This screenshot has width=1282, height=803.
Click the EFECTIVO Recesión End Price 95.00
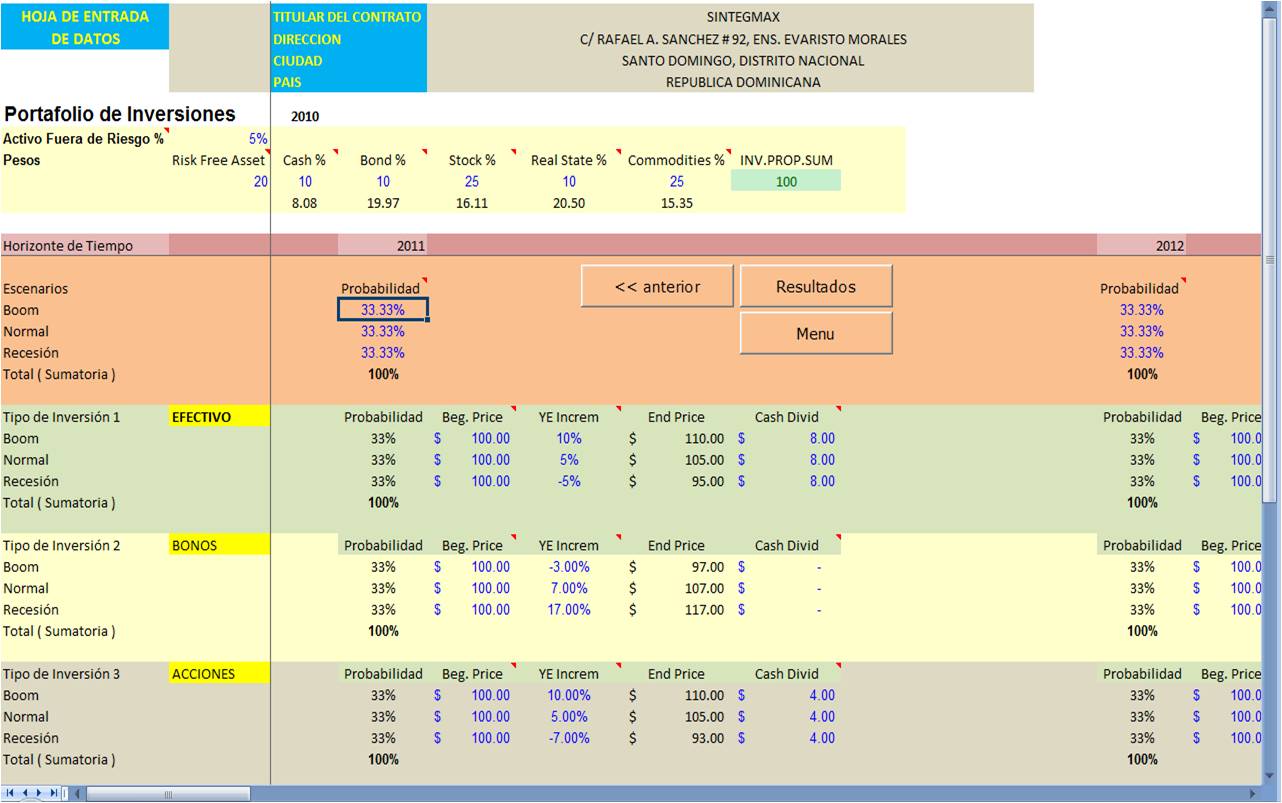pyautogui.click(x=676, y=481)
